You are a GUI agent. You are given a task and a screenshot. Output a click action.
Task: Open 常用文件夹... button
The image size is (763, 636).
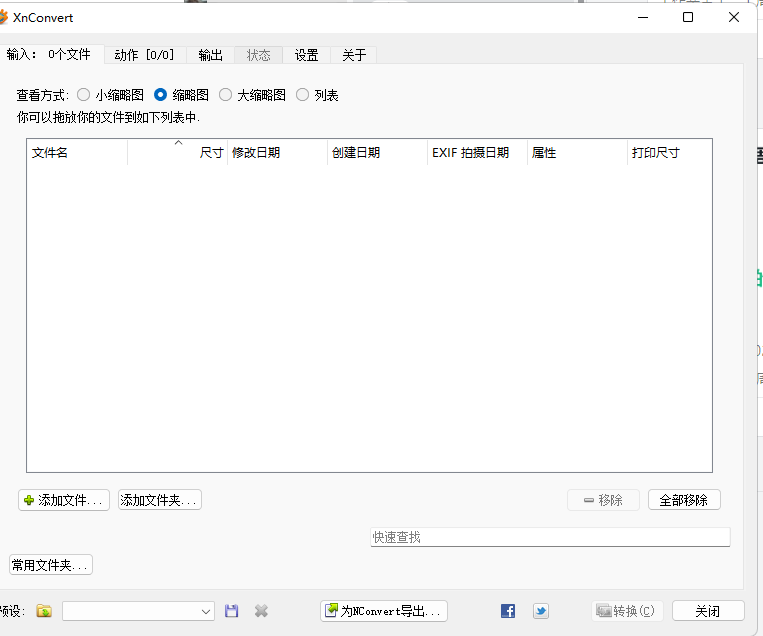point(51,565)
